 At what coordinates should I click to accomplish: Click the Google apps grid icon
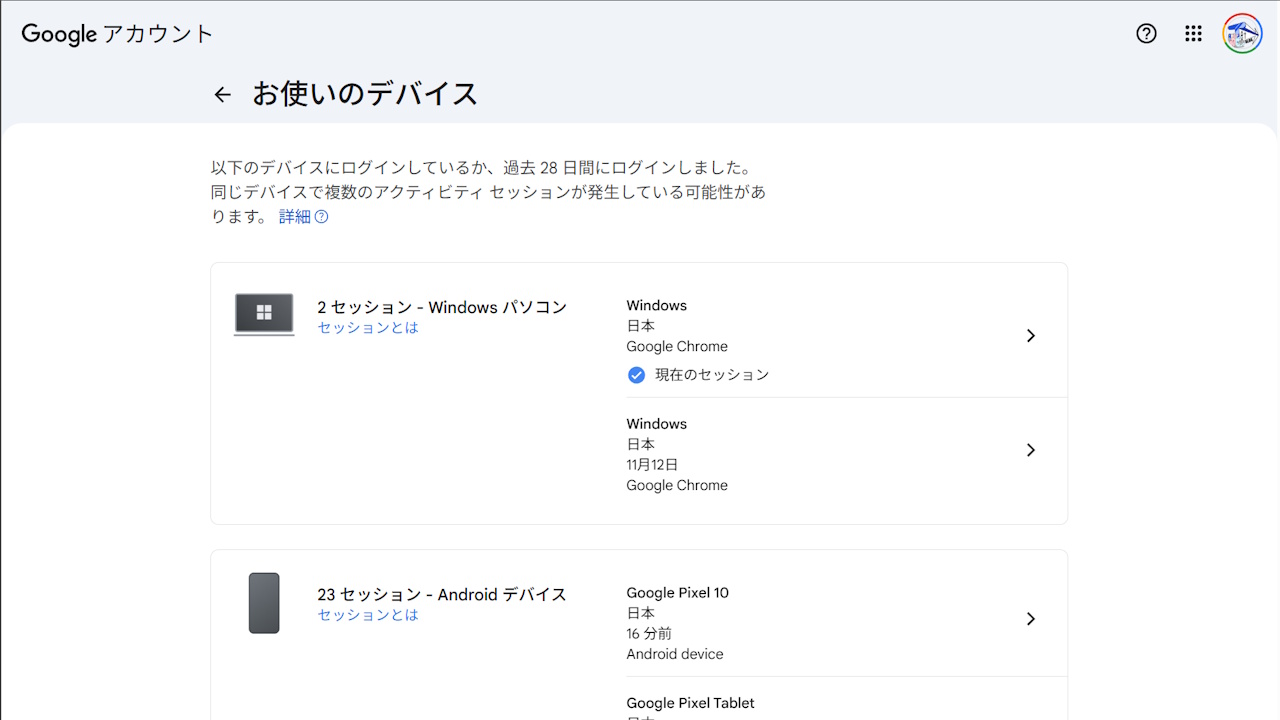(1193, 33)
